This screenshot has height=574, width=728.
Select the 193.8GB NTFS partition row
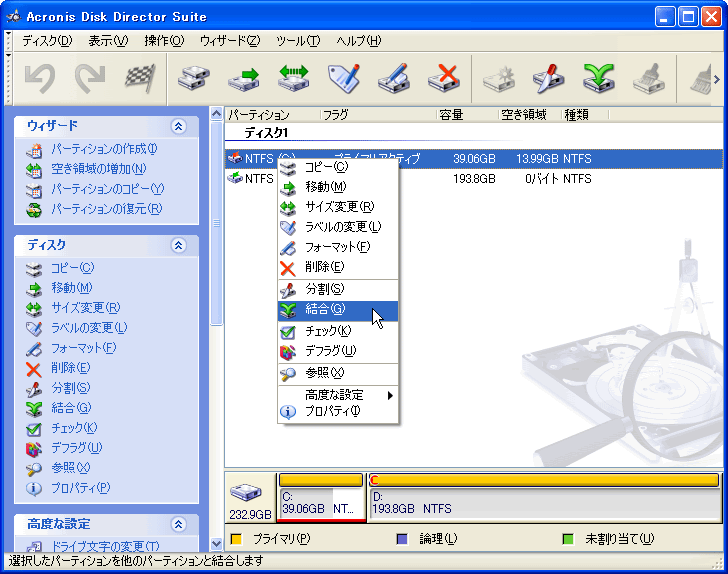(x=474, y=179)
